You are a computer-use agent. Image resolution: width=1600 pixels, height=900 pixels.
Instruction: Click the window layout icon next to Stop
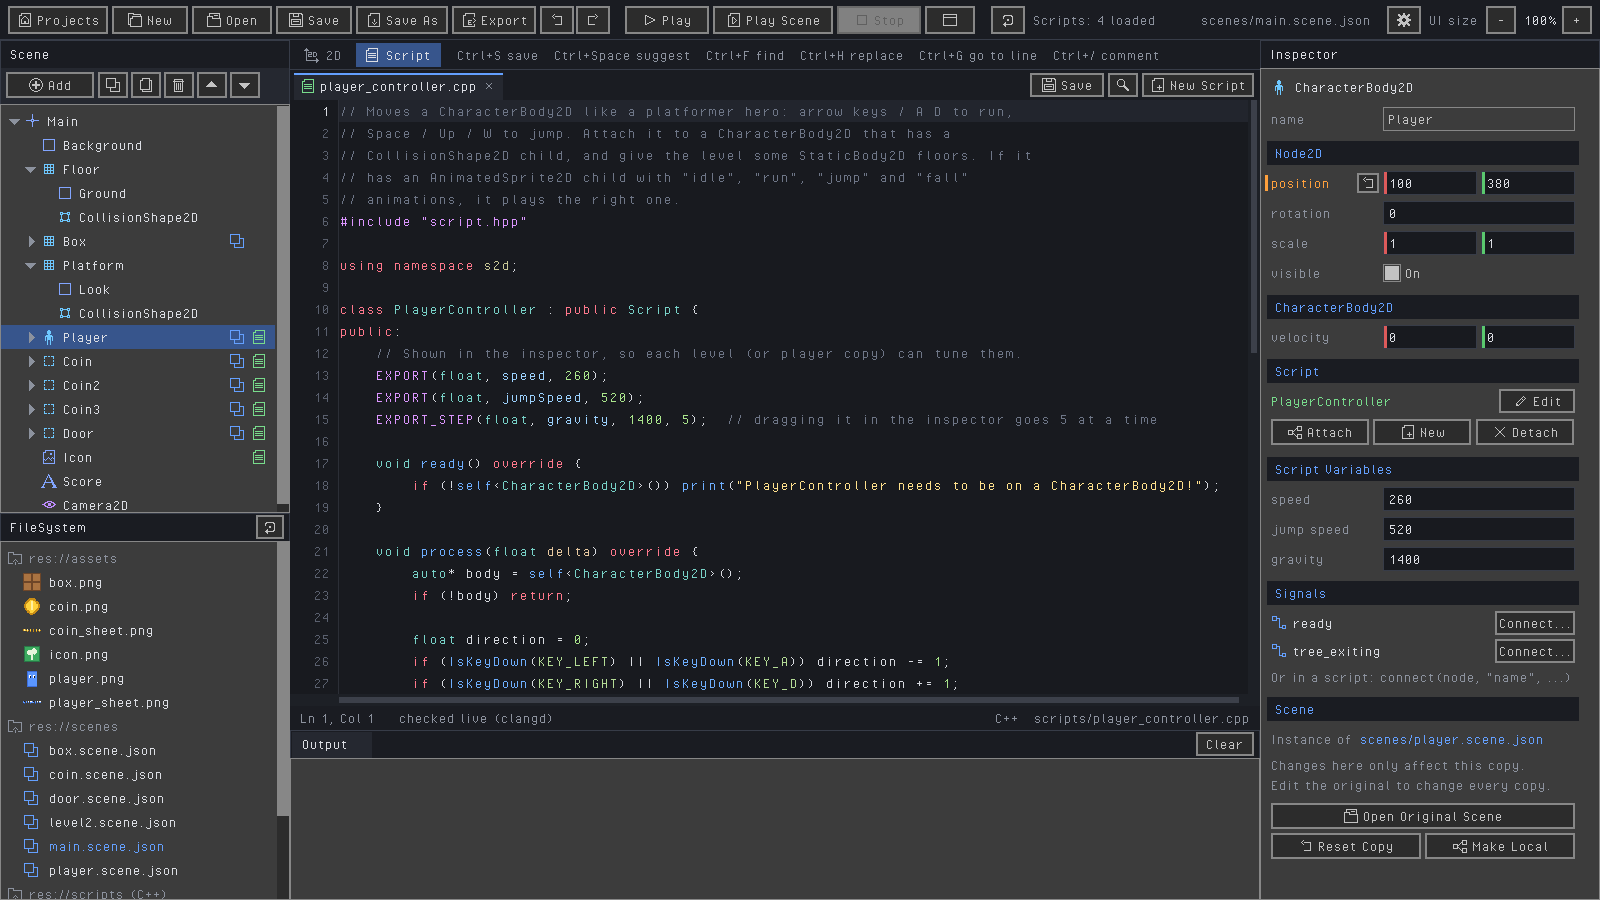point(950,20)
